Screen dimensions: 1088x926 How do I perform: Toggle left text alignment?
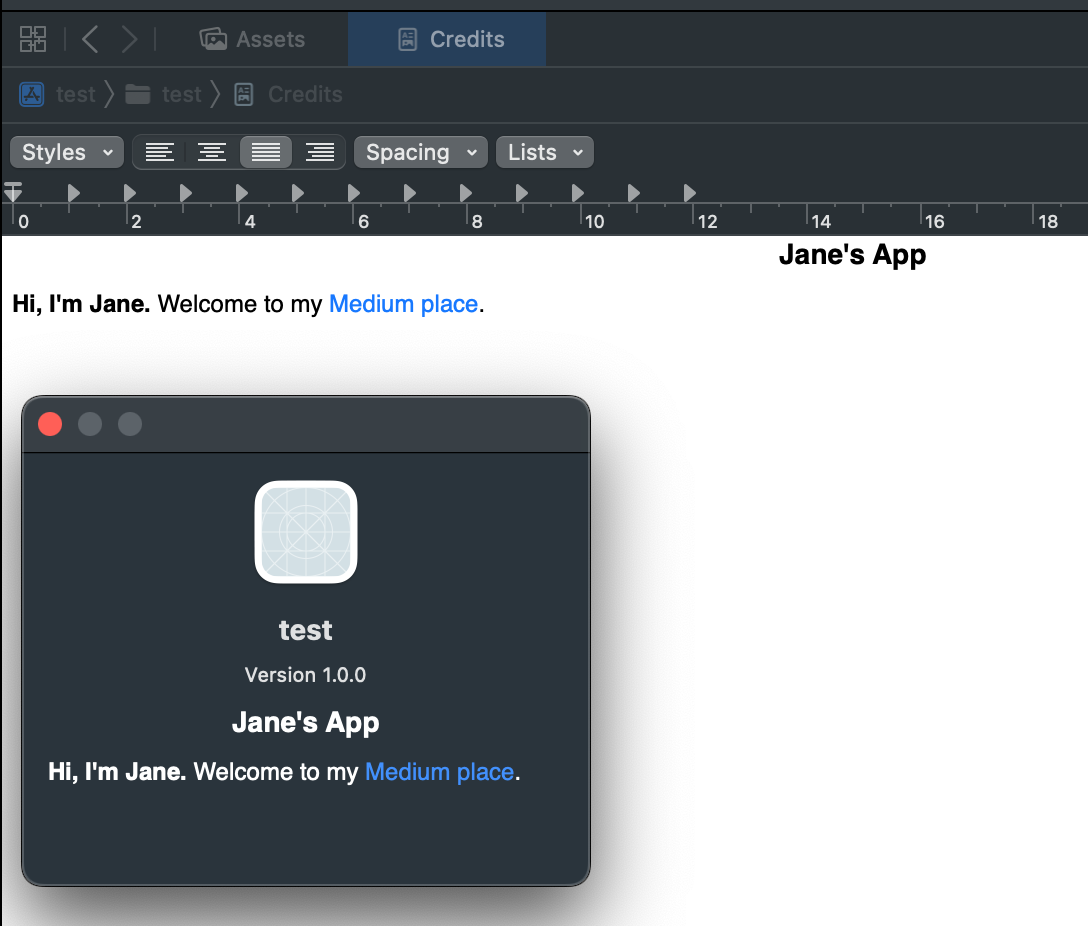pyautogui.click(x=160, y=152)
